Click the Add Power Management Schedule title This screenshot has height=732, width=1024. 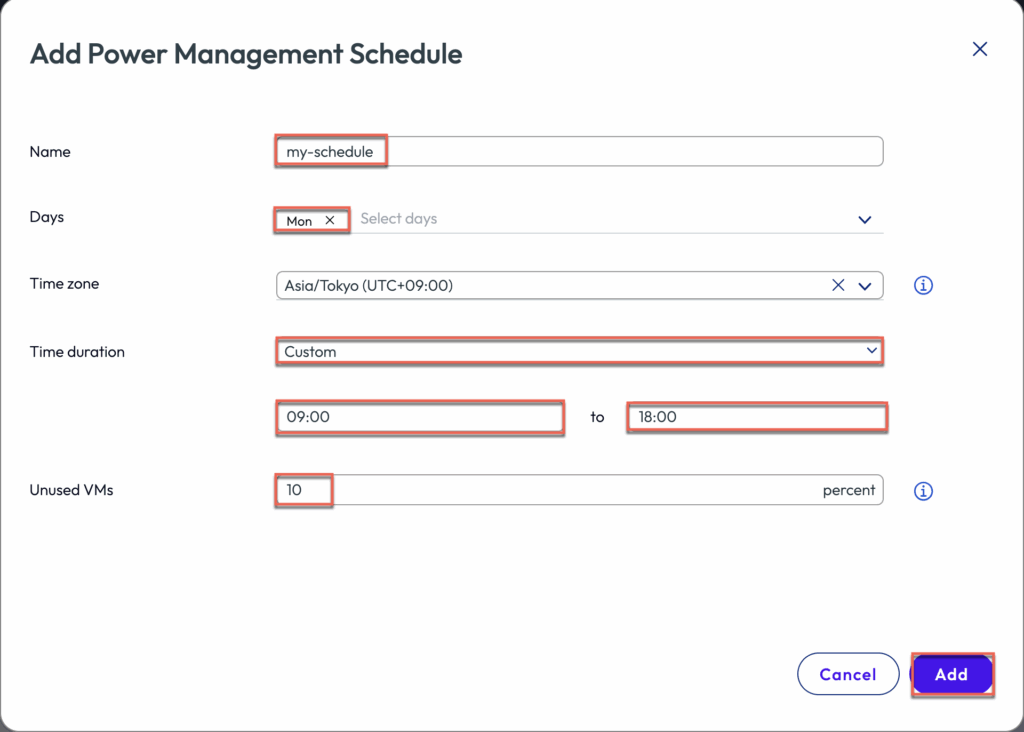pos(246,54)
